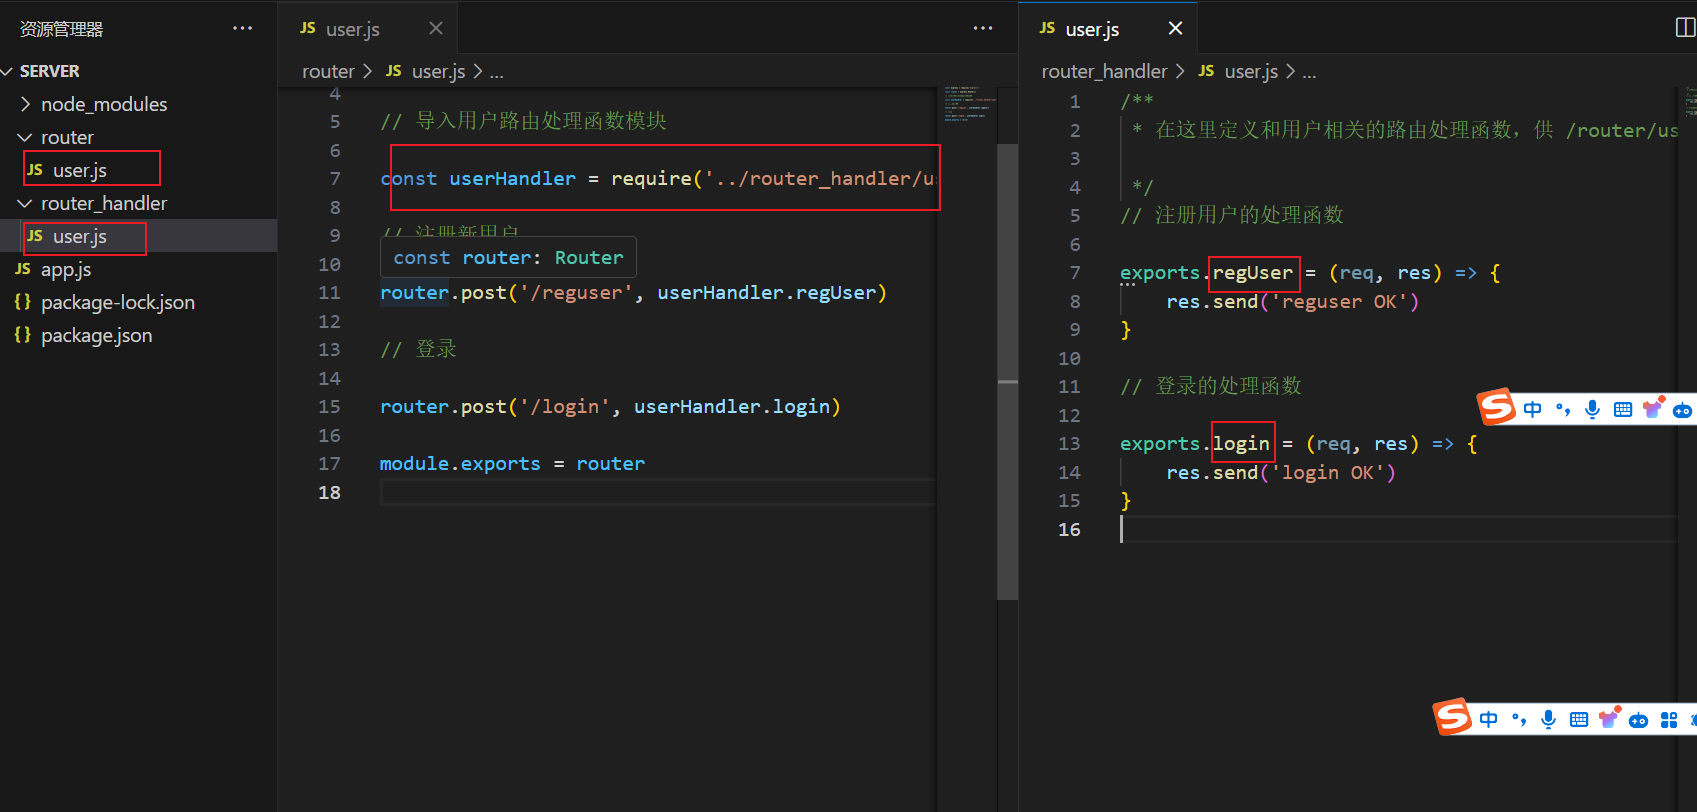The width and height of the screenshot is (1697, 812).
Task: Close the right editor's user.js tab
Action: click(1176, 28)
